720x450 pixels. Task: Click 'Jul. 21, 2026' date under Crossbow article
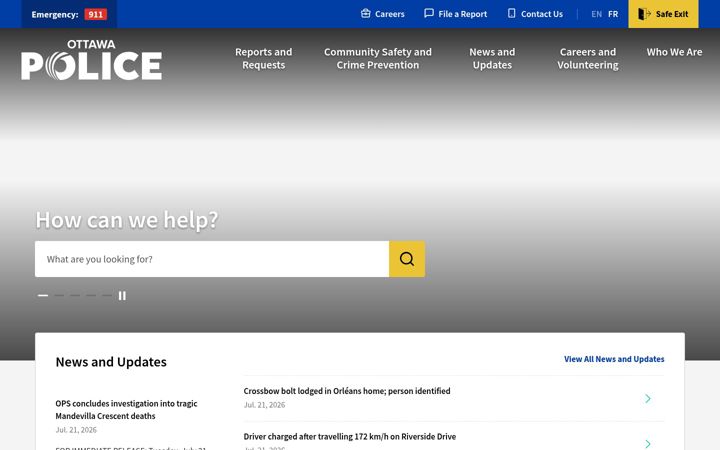(264, 405)
